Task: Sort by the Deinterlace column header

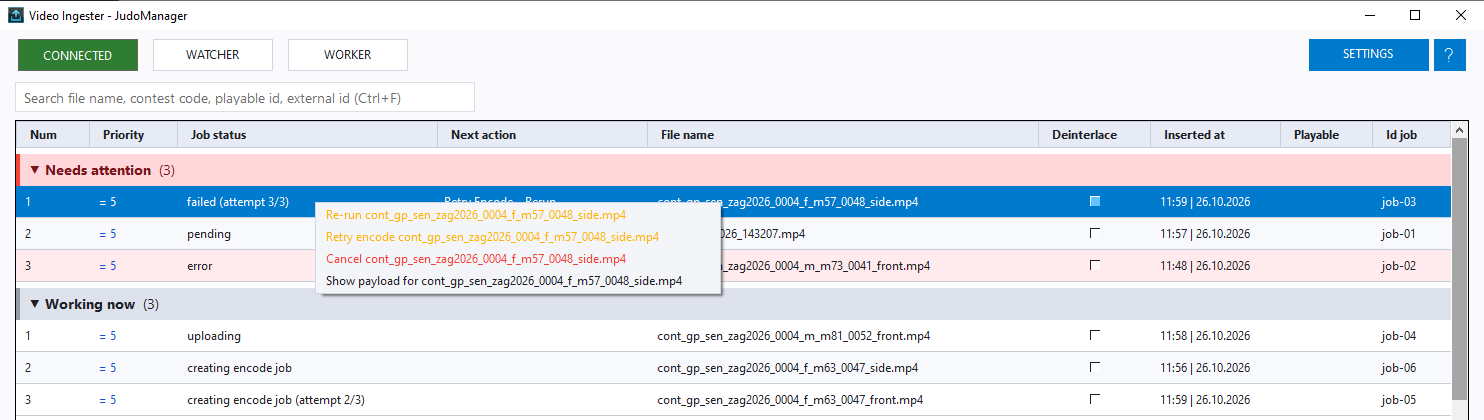Action: pyautogui.click(x=1095, y=135)
